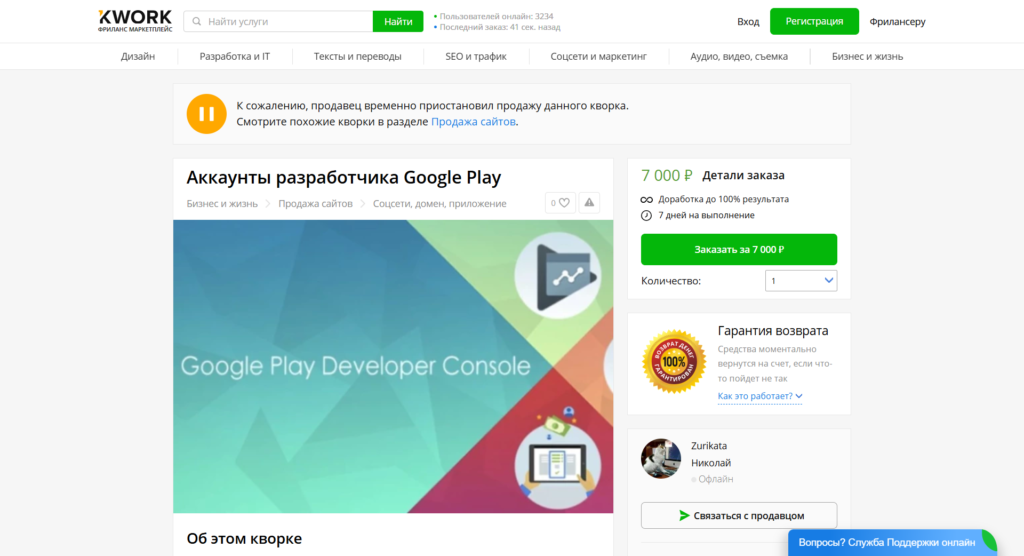Open the "Дизайн" category menu

pos(138,56)
